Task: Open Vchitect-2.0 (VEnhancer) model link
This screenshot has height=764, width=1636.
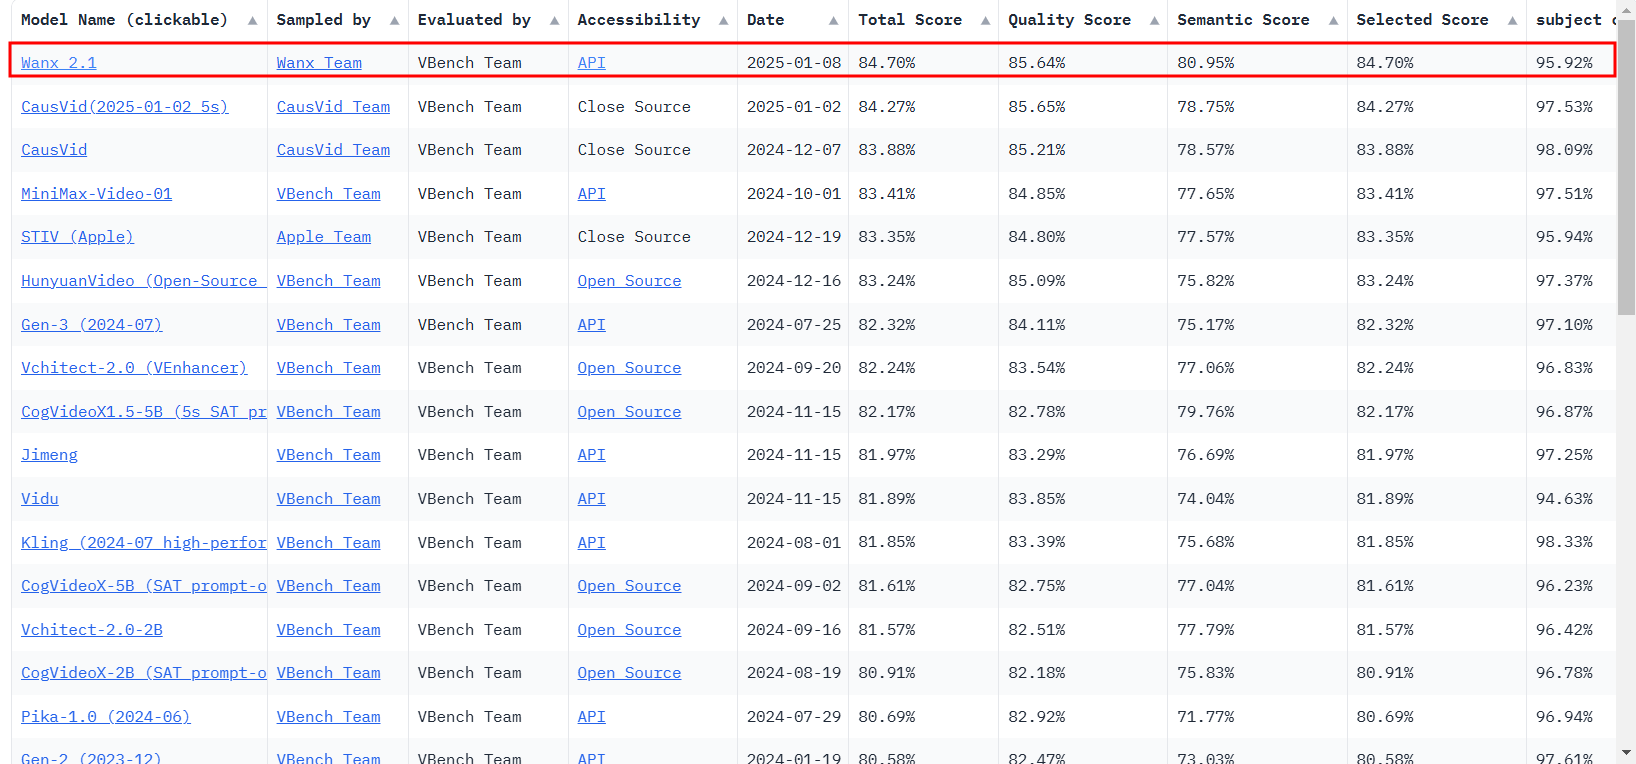Action: click(x=134, y=368)
